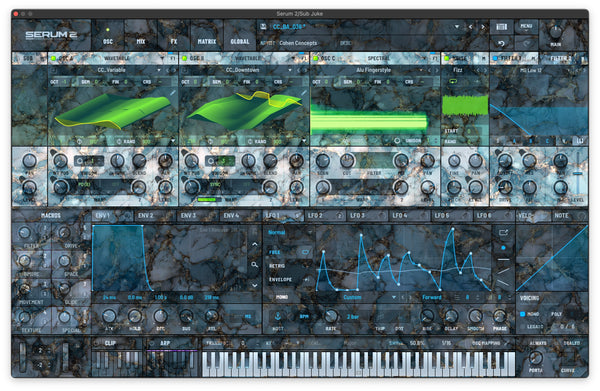Open the main preset name dropdown arrow

(x=457, y=27)
